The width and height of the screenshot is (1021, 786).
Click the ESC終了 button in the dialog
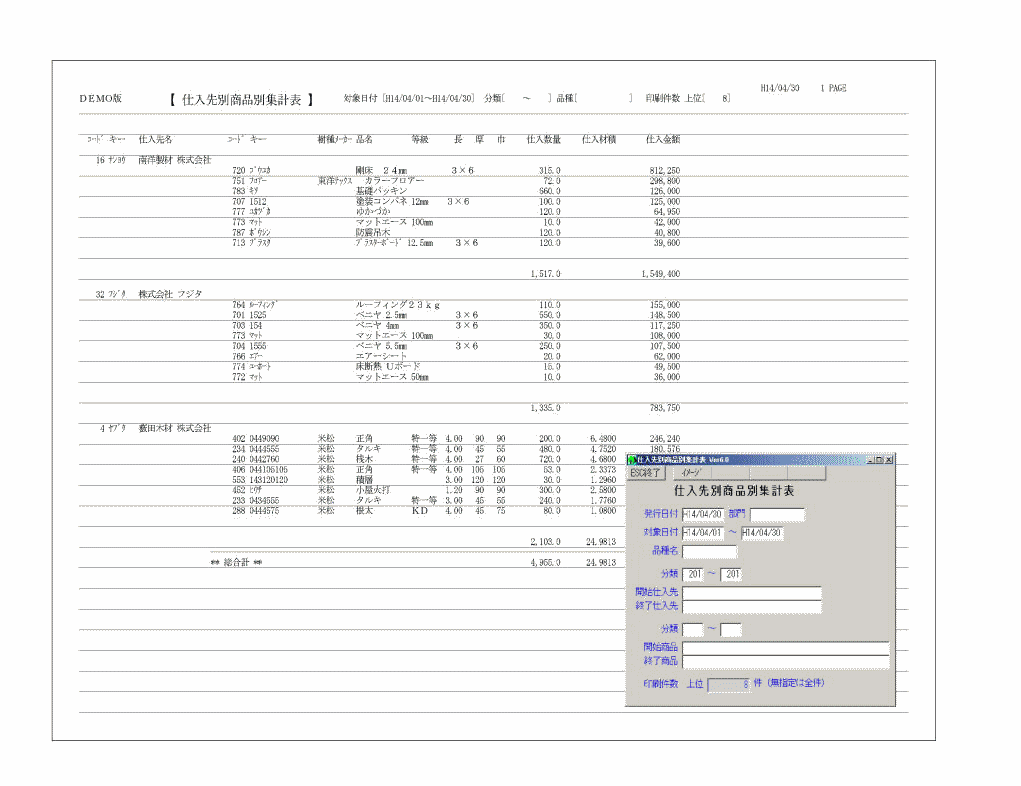645,473
